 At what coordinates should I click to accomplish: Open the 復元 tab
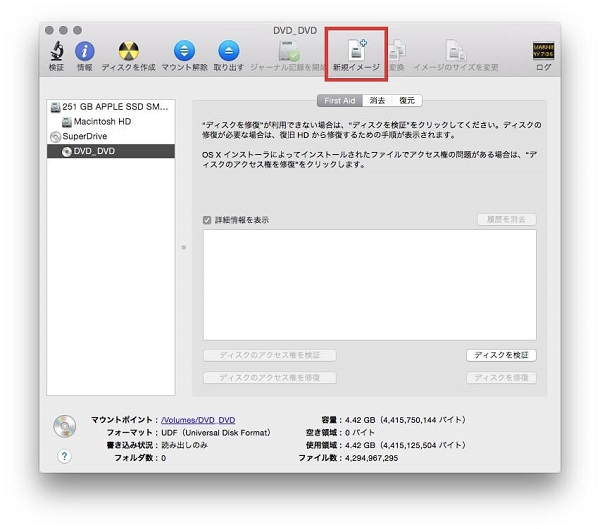point(405,100)
